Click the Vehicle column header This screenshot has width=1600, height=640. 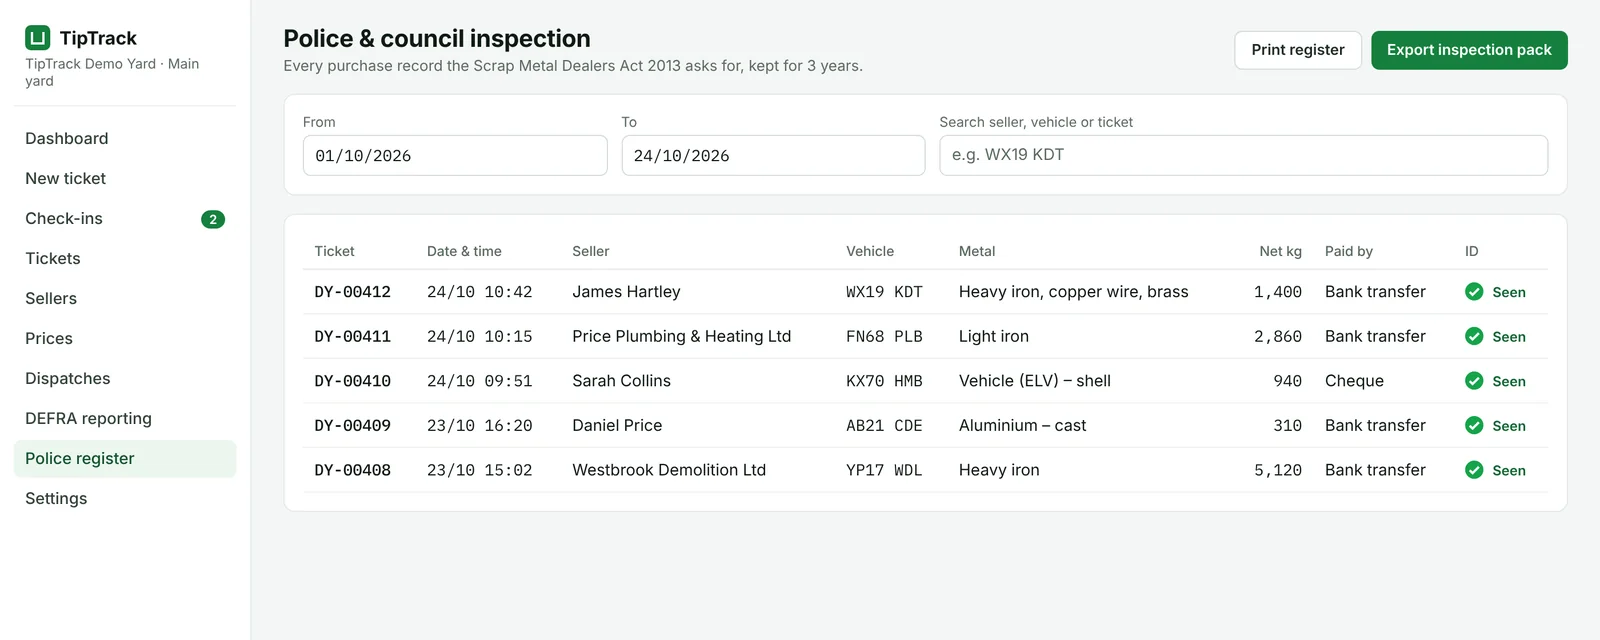(870, 251)
